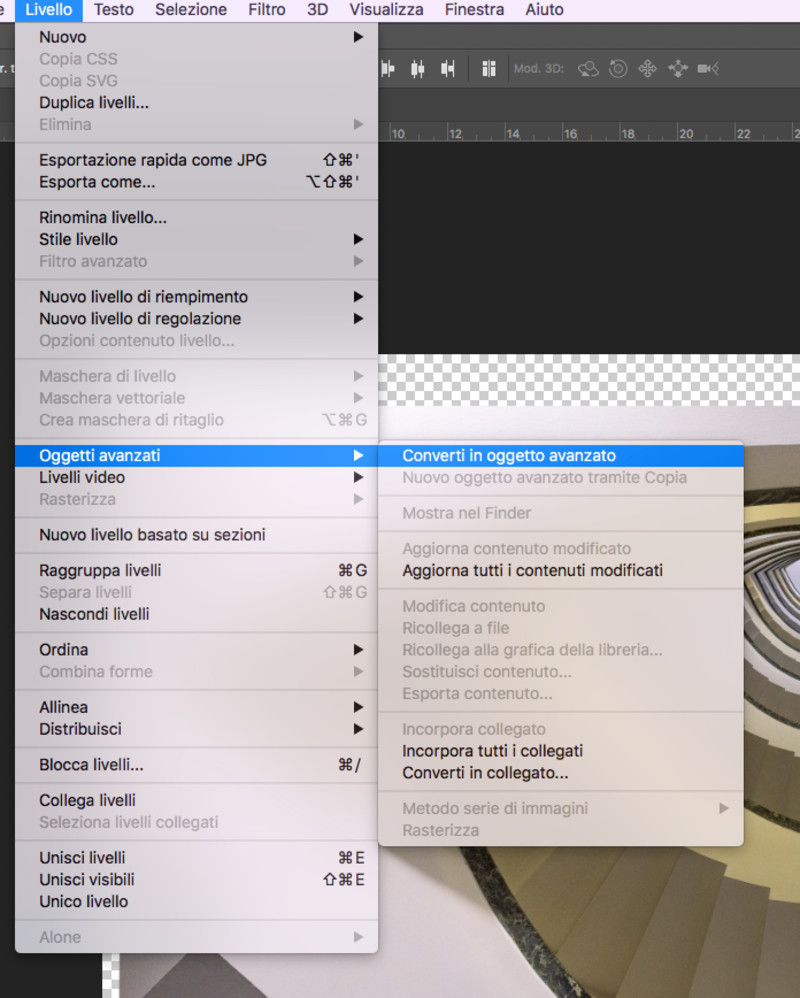Choose Unisci visibili menu item
The image size is (800, 998).
(87, 879)
